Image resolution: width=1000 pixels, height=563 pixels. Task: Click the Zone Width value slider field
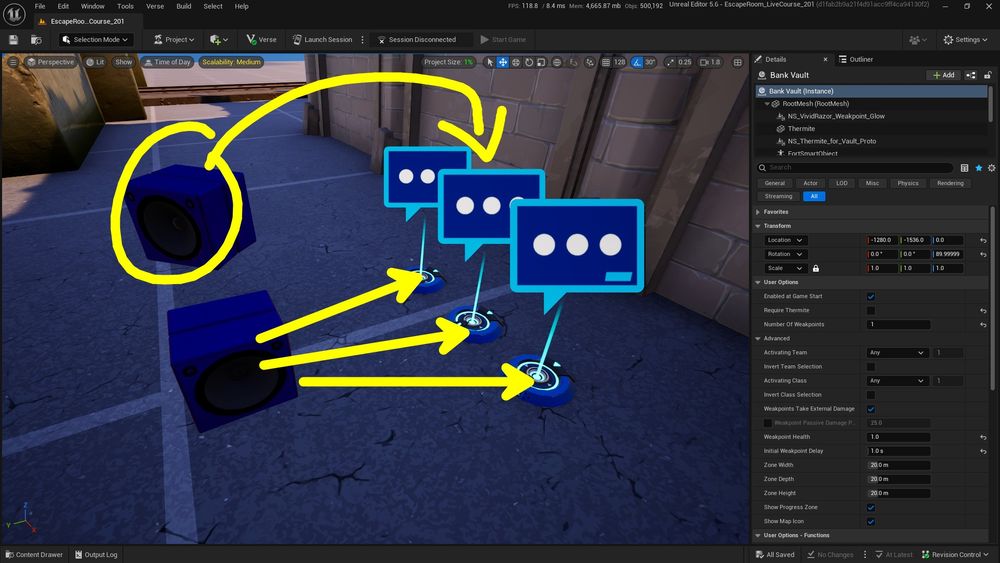(899, 465)
